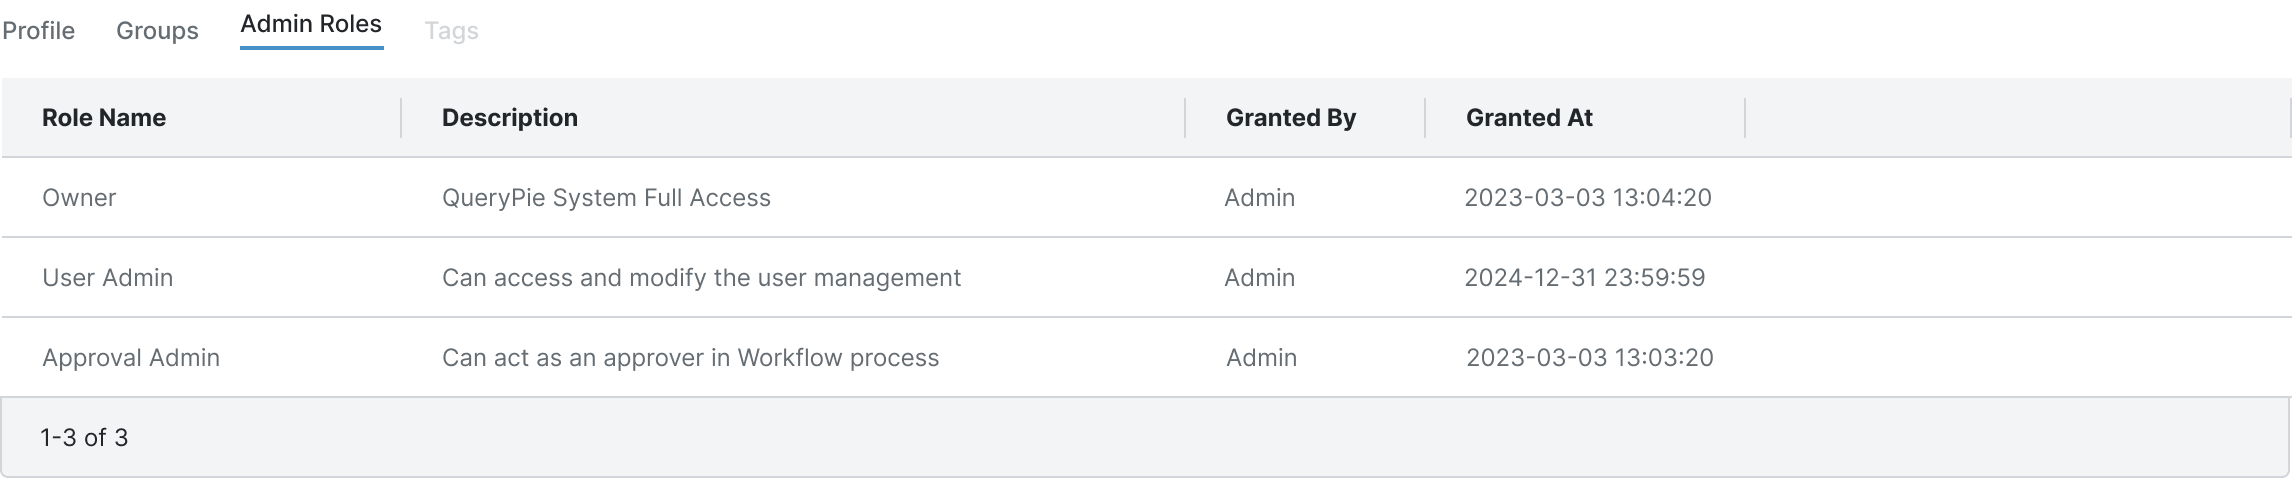Select the Owner role row
2292x478 pixels.
point(79,198)
